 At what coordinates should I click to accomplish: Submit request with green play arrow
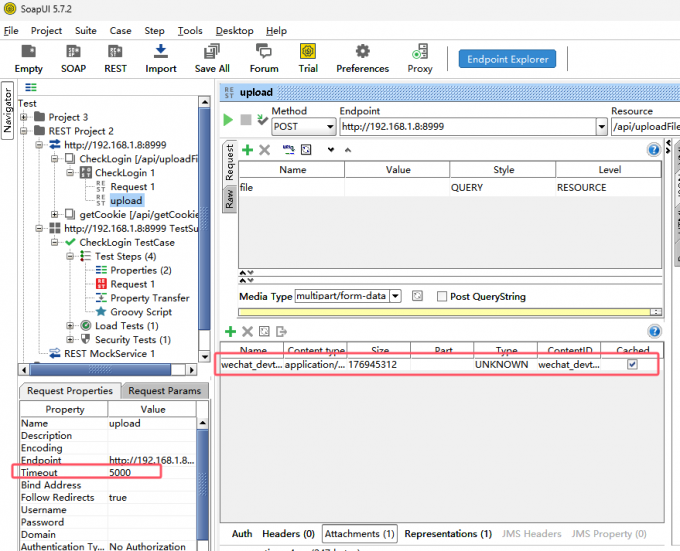[x=228, y=120]
